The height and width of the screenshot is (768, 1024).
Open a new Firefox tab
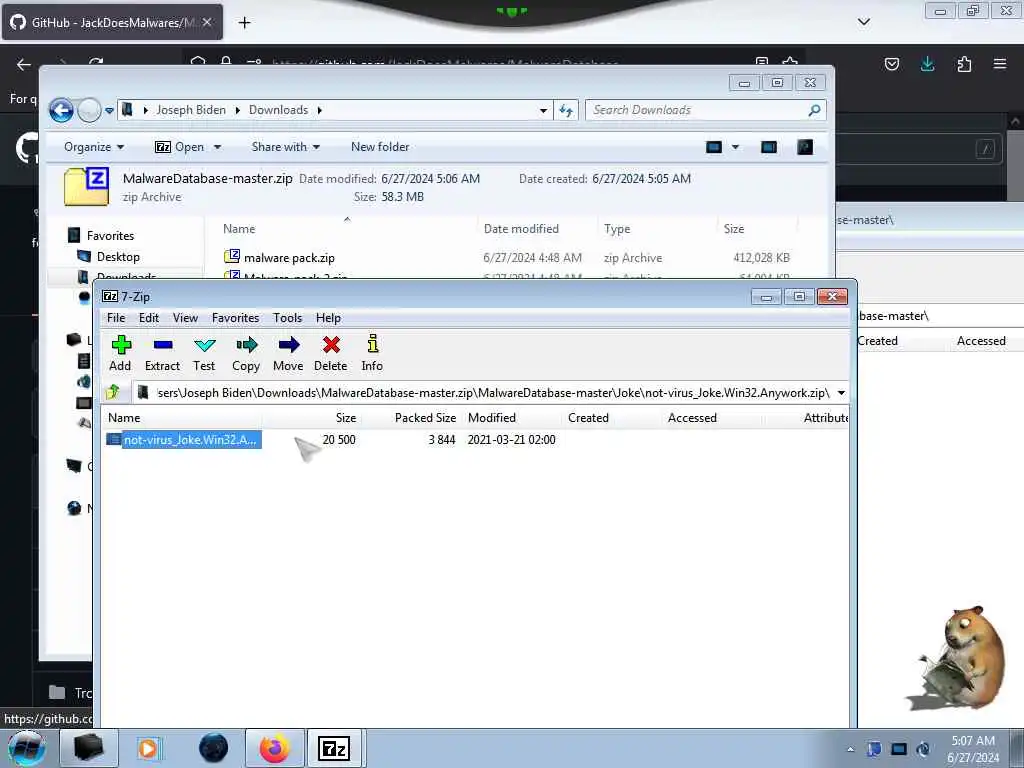(244, 23)
